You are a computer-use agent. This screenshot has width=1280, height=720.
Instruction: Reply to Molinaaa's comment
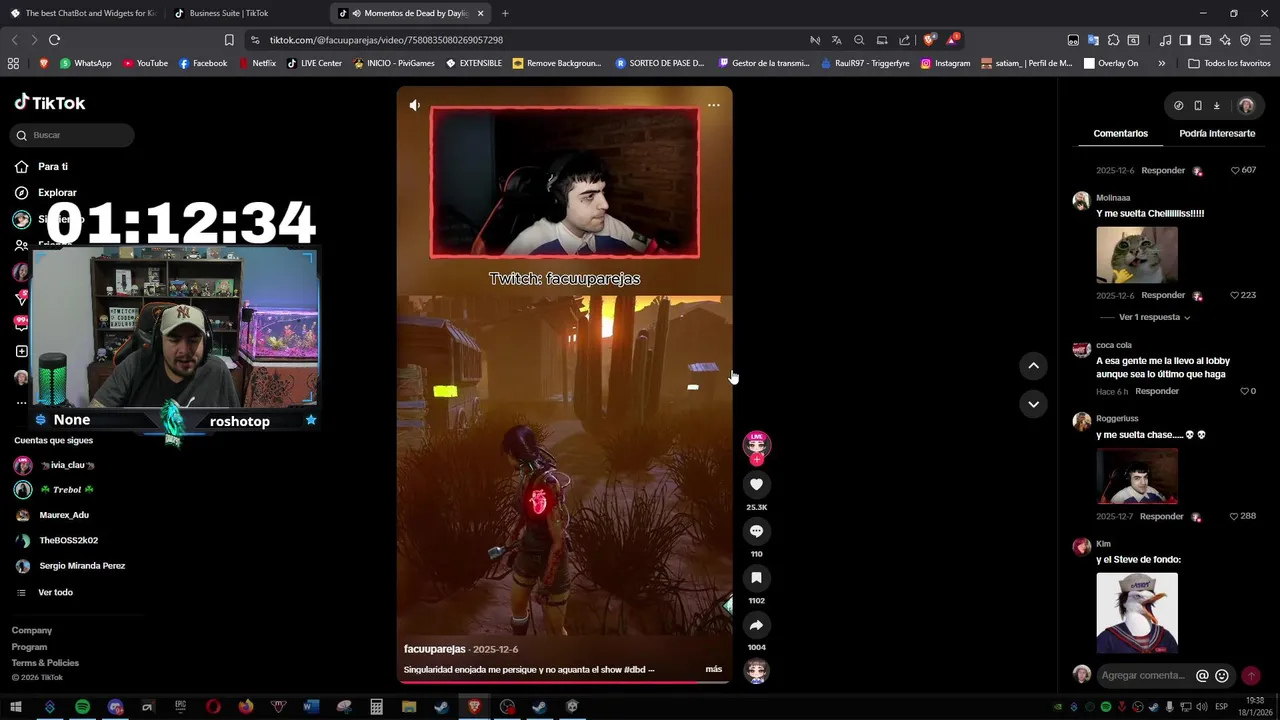pos(1163,295)
